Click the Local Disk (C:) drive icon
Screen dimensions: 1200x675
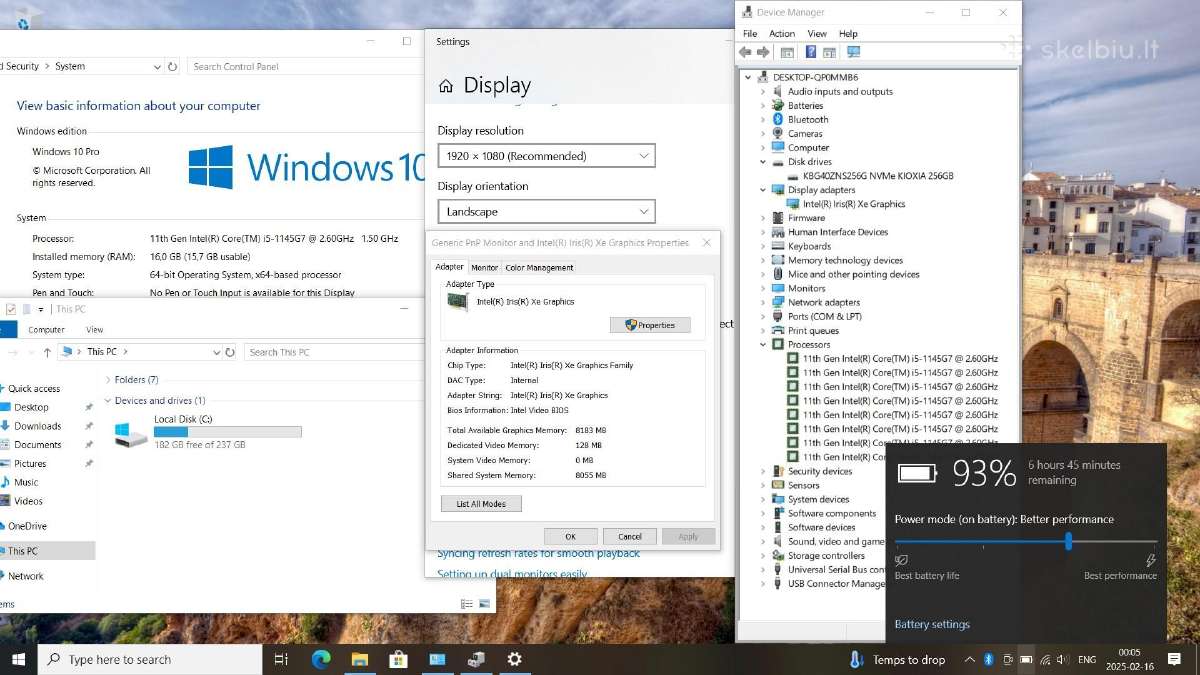(x=131, y=433)
